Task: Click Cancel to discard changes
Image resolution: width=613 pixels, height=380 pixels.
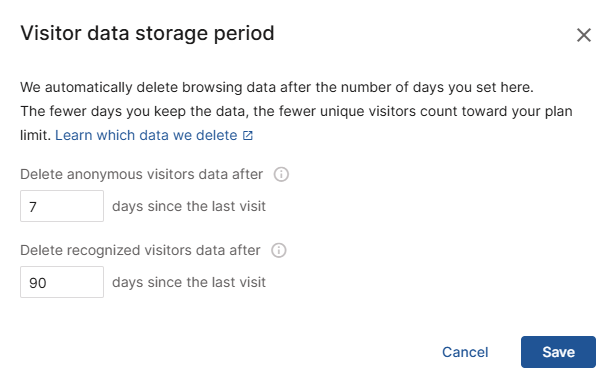Action: pos(465,352)
